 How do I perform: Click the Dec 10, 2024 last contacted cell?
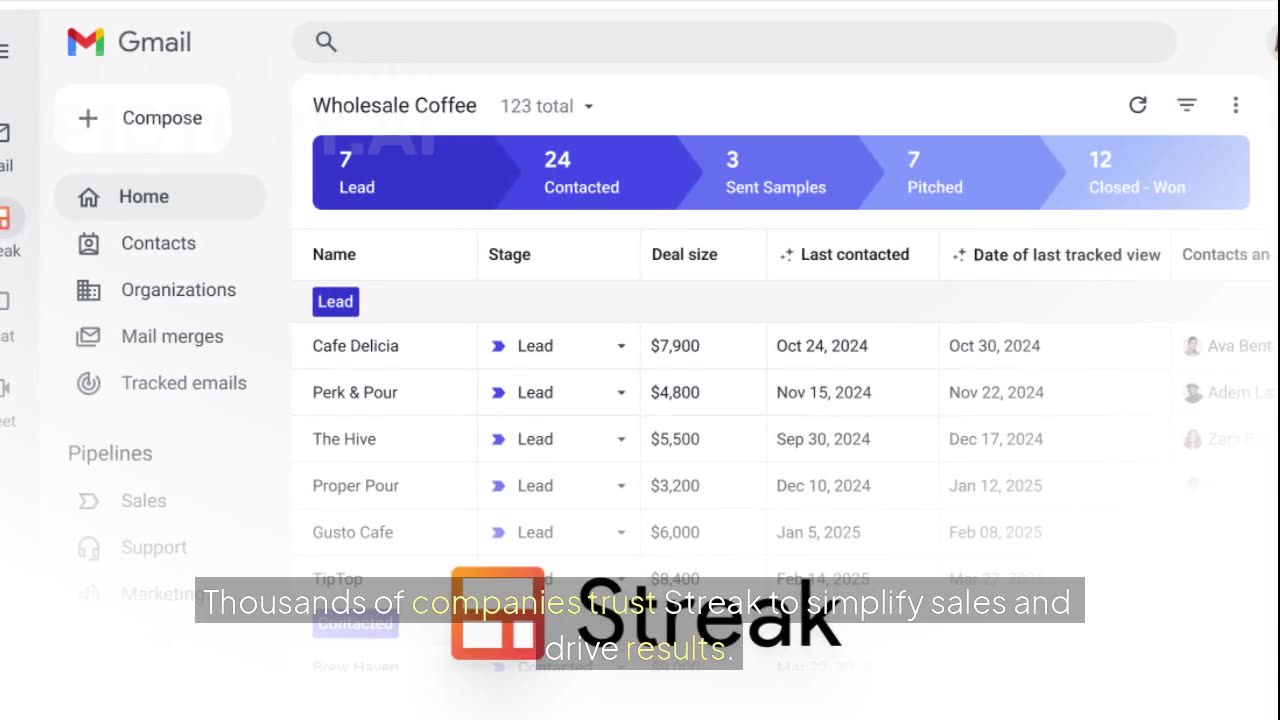point(823,486)
